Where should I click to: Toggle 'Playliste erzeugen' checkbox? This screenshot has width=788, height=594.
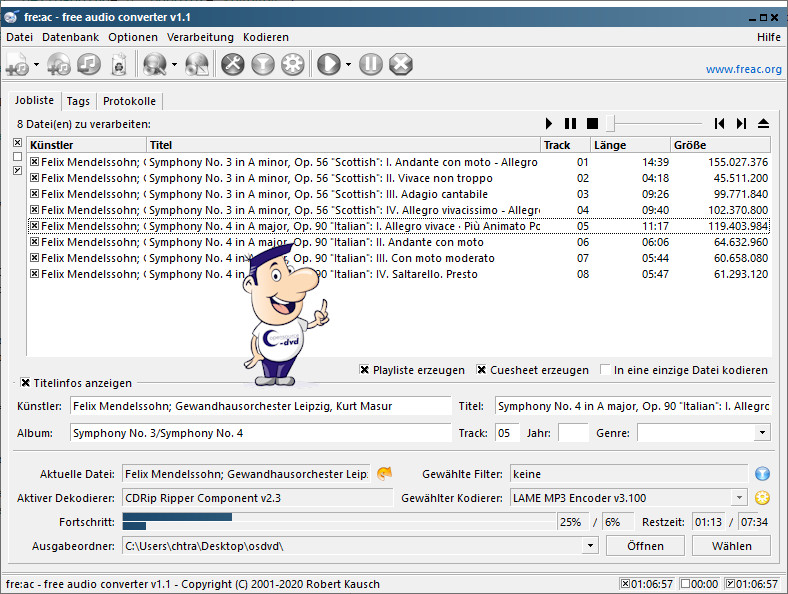click(365, 370)
